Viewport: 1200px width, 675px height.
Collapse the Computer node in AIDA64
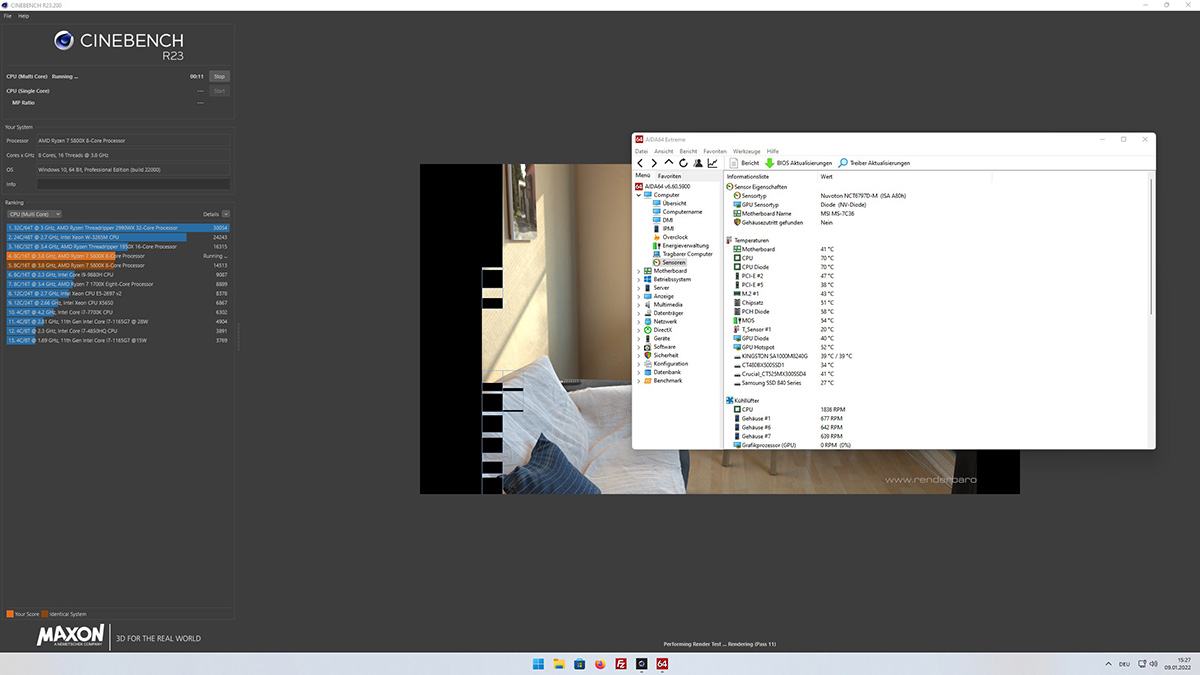639,195
